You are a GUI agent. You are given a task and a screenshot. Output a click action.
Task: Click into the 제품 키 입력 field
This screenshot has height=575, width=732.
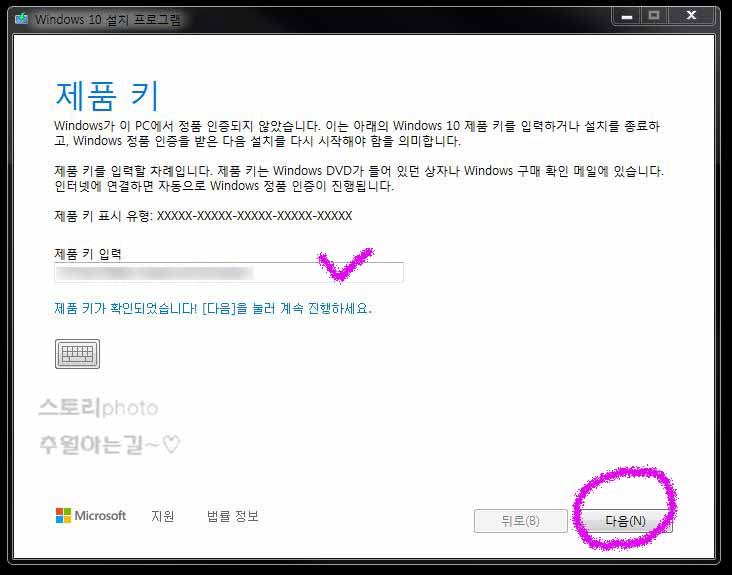coord(229,273)
